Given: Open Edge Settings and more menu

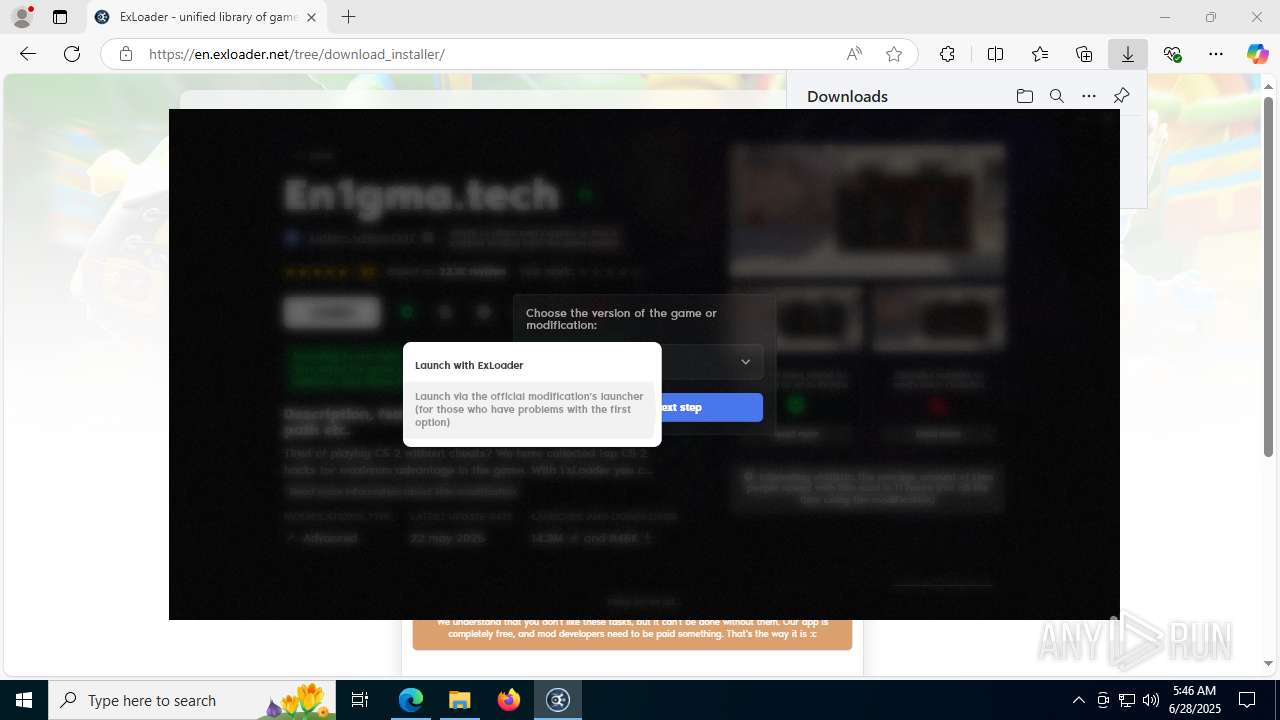Looking at the screenshot, I should (1216, 54).
